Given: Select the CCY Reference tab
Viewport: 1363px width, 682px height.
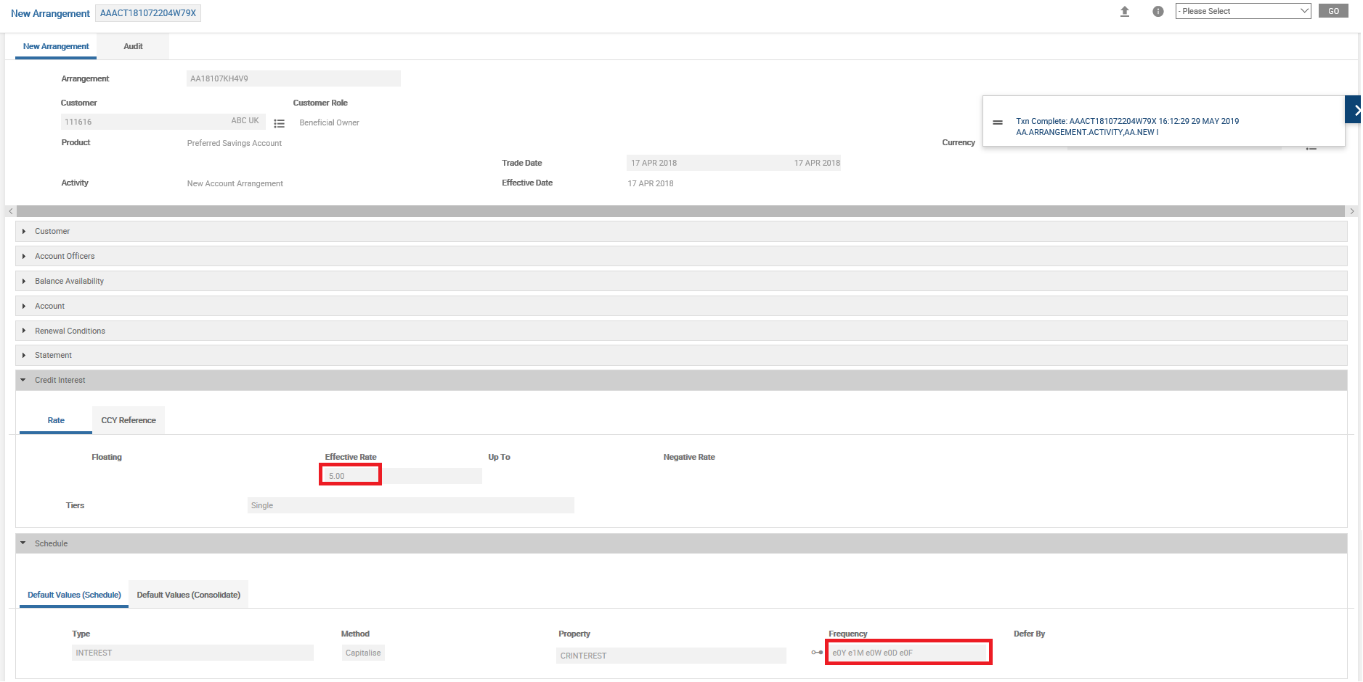Looking at the screenshot, I should pyautogui.click(x=128, y=420).
